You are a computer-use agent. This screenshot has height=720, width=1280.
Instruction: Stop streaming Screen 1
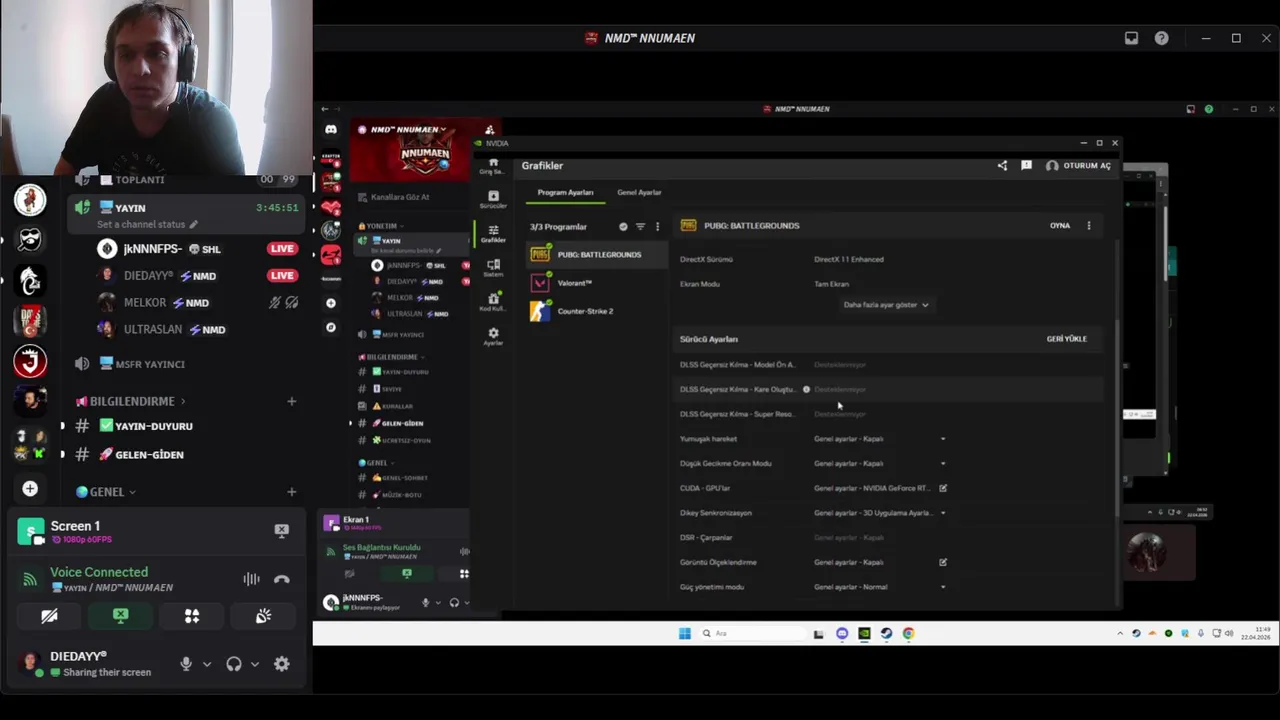[x=282, y=530]
